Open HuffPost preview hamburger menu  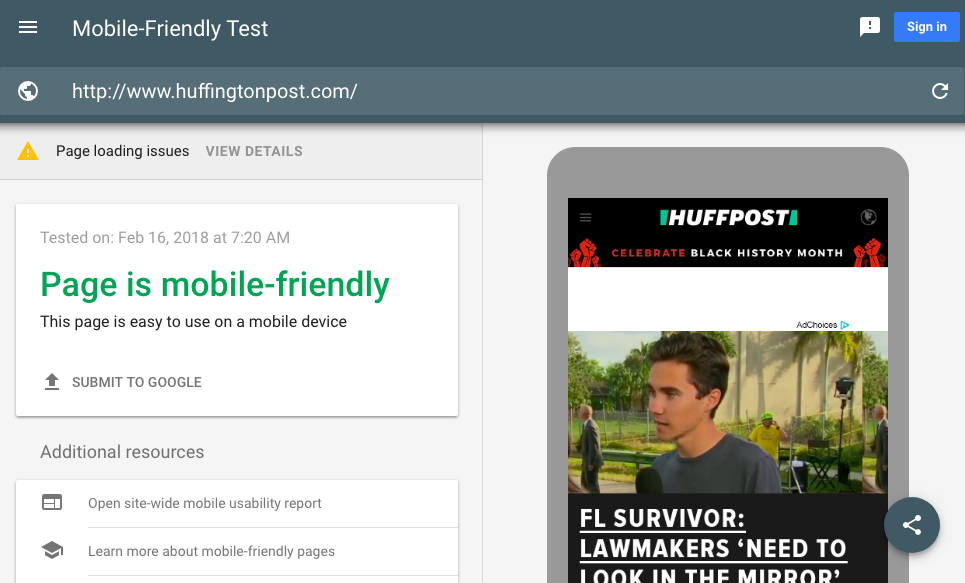pos(585,217)
